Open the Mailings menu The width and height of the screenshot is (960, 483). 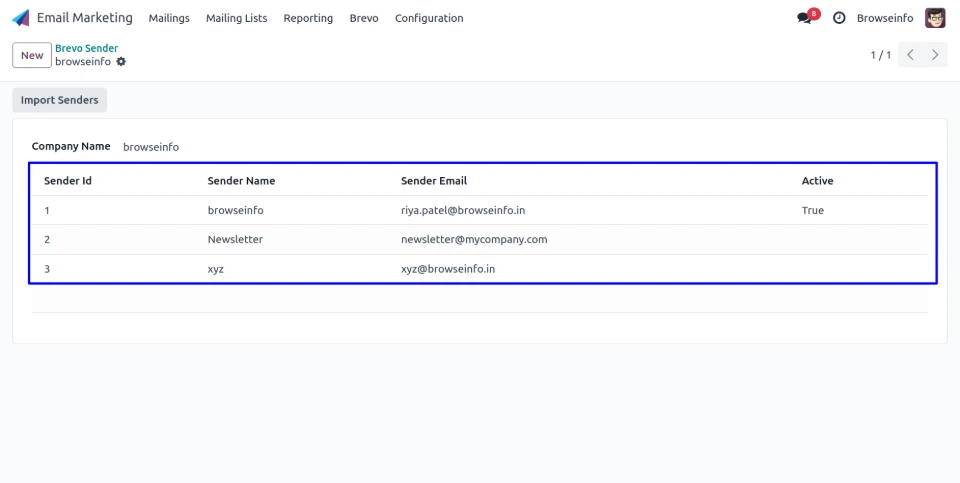[168, 18]
